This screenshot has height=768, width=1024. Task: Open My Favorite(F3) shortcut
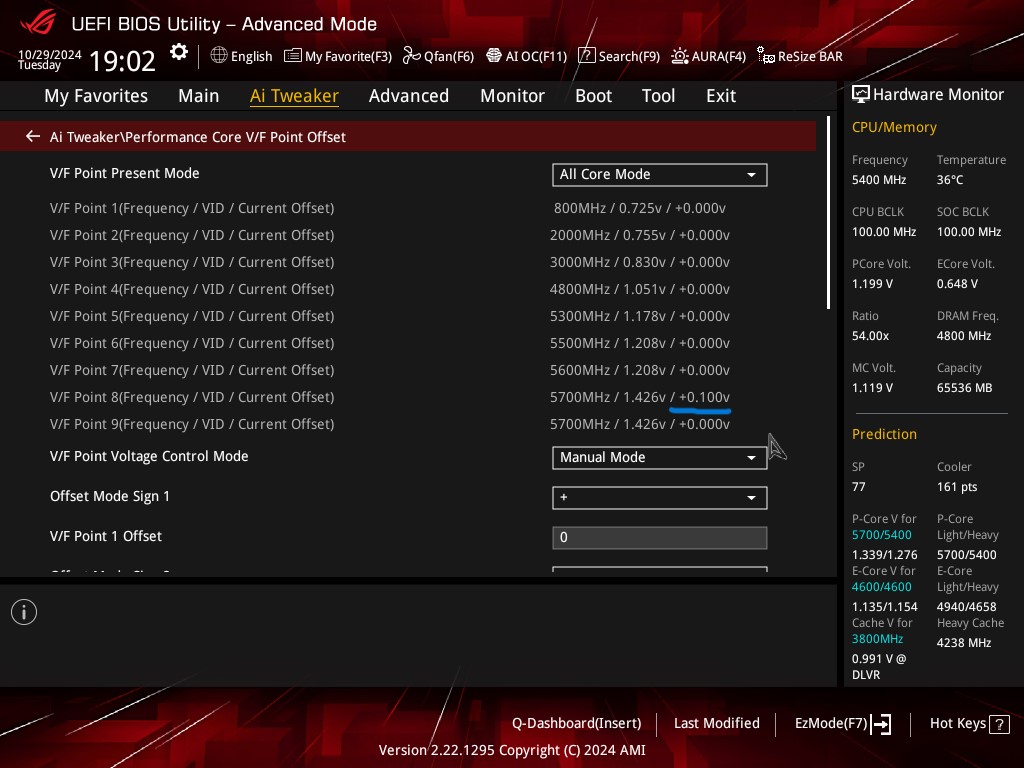(338, 56)
